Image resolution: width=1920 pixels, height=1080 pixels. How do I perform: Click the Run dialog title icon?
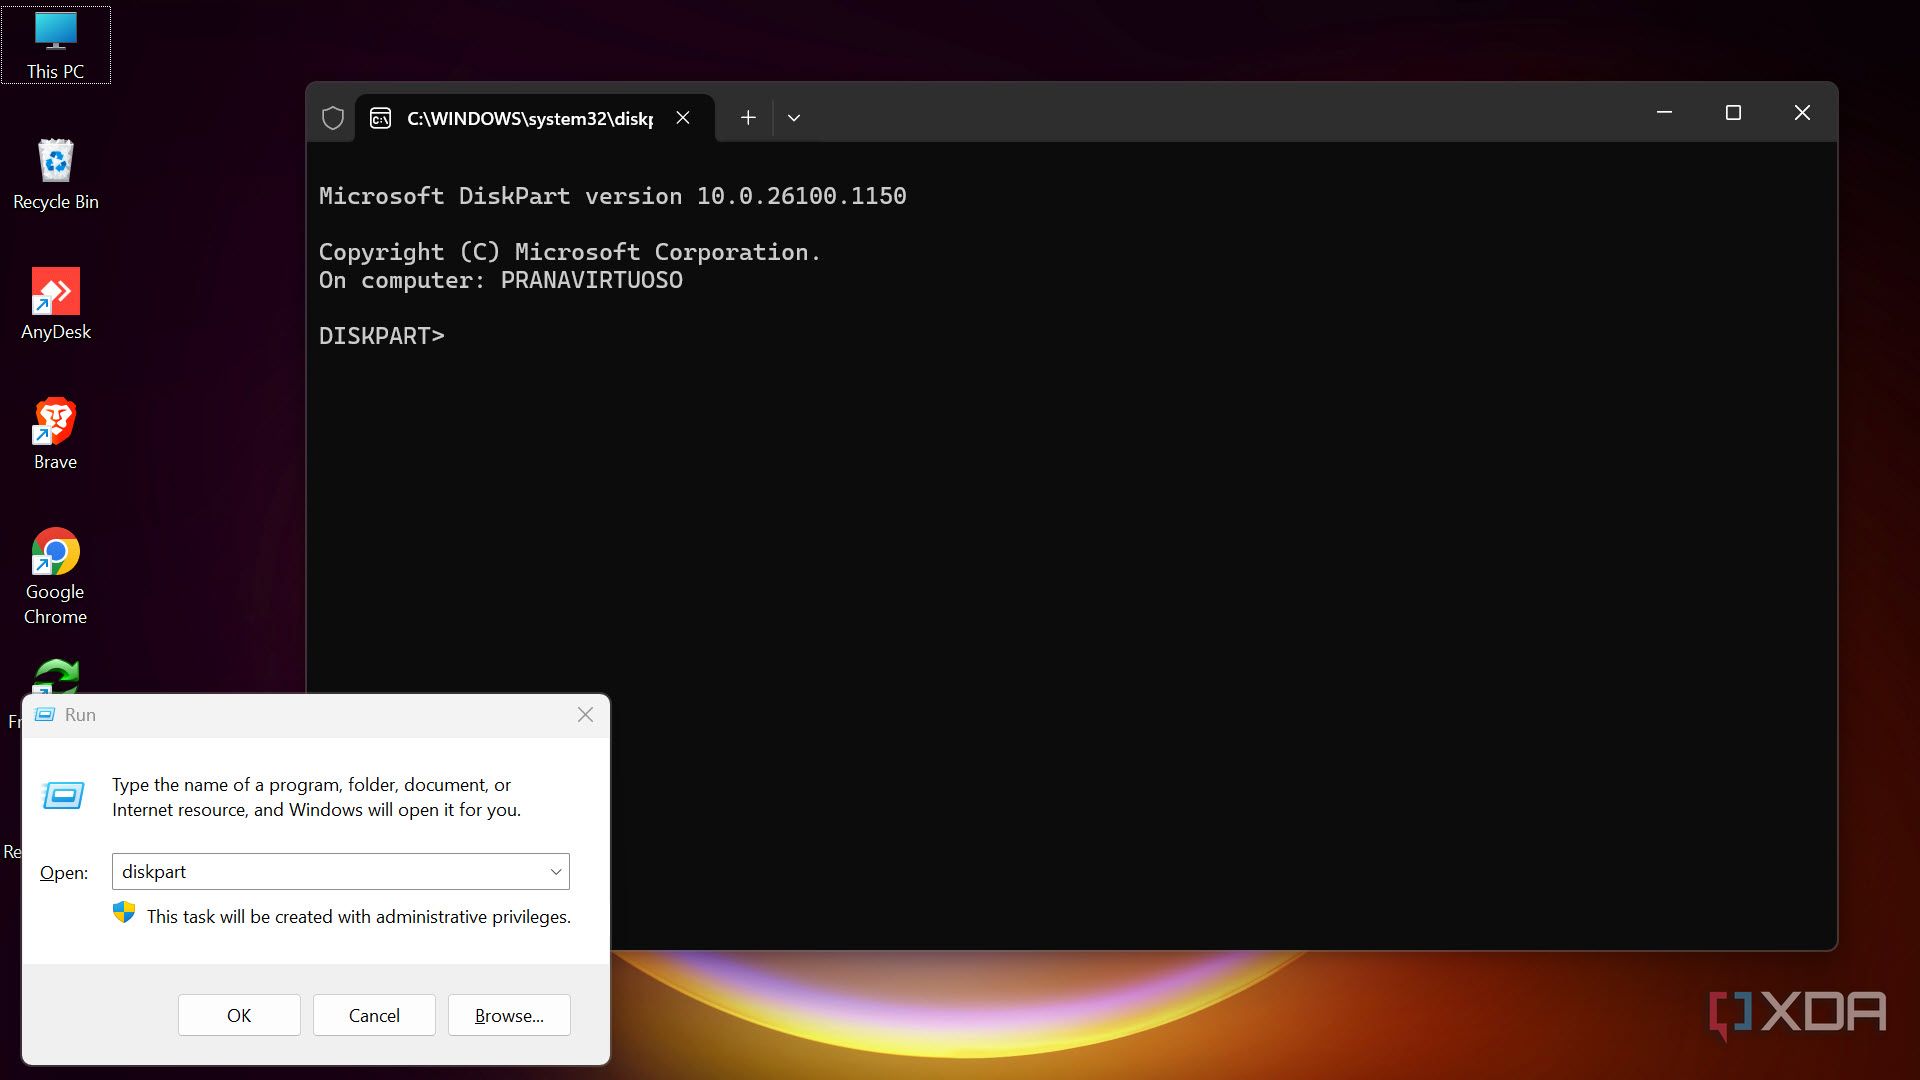coord(45,715)
